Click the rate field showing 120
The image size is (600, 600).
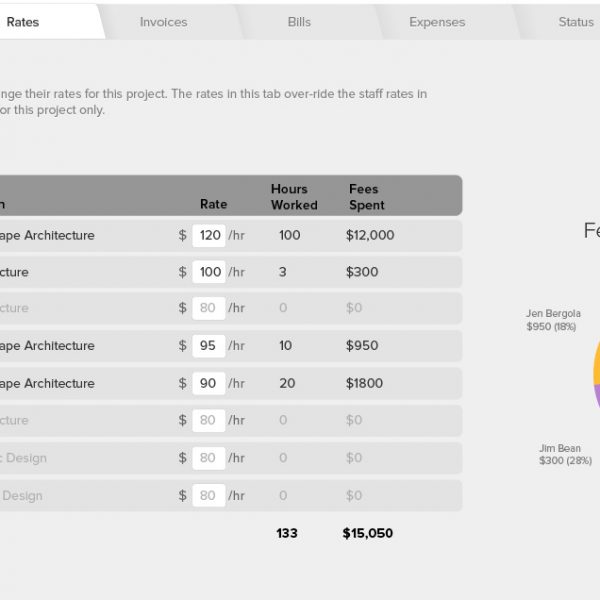pos(209,236)
